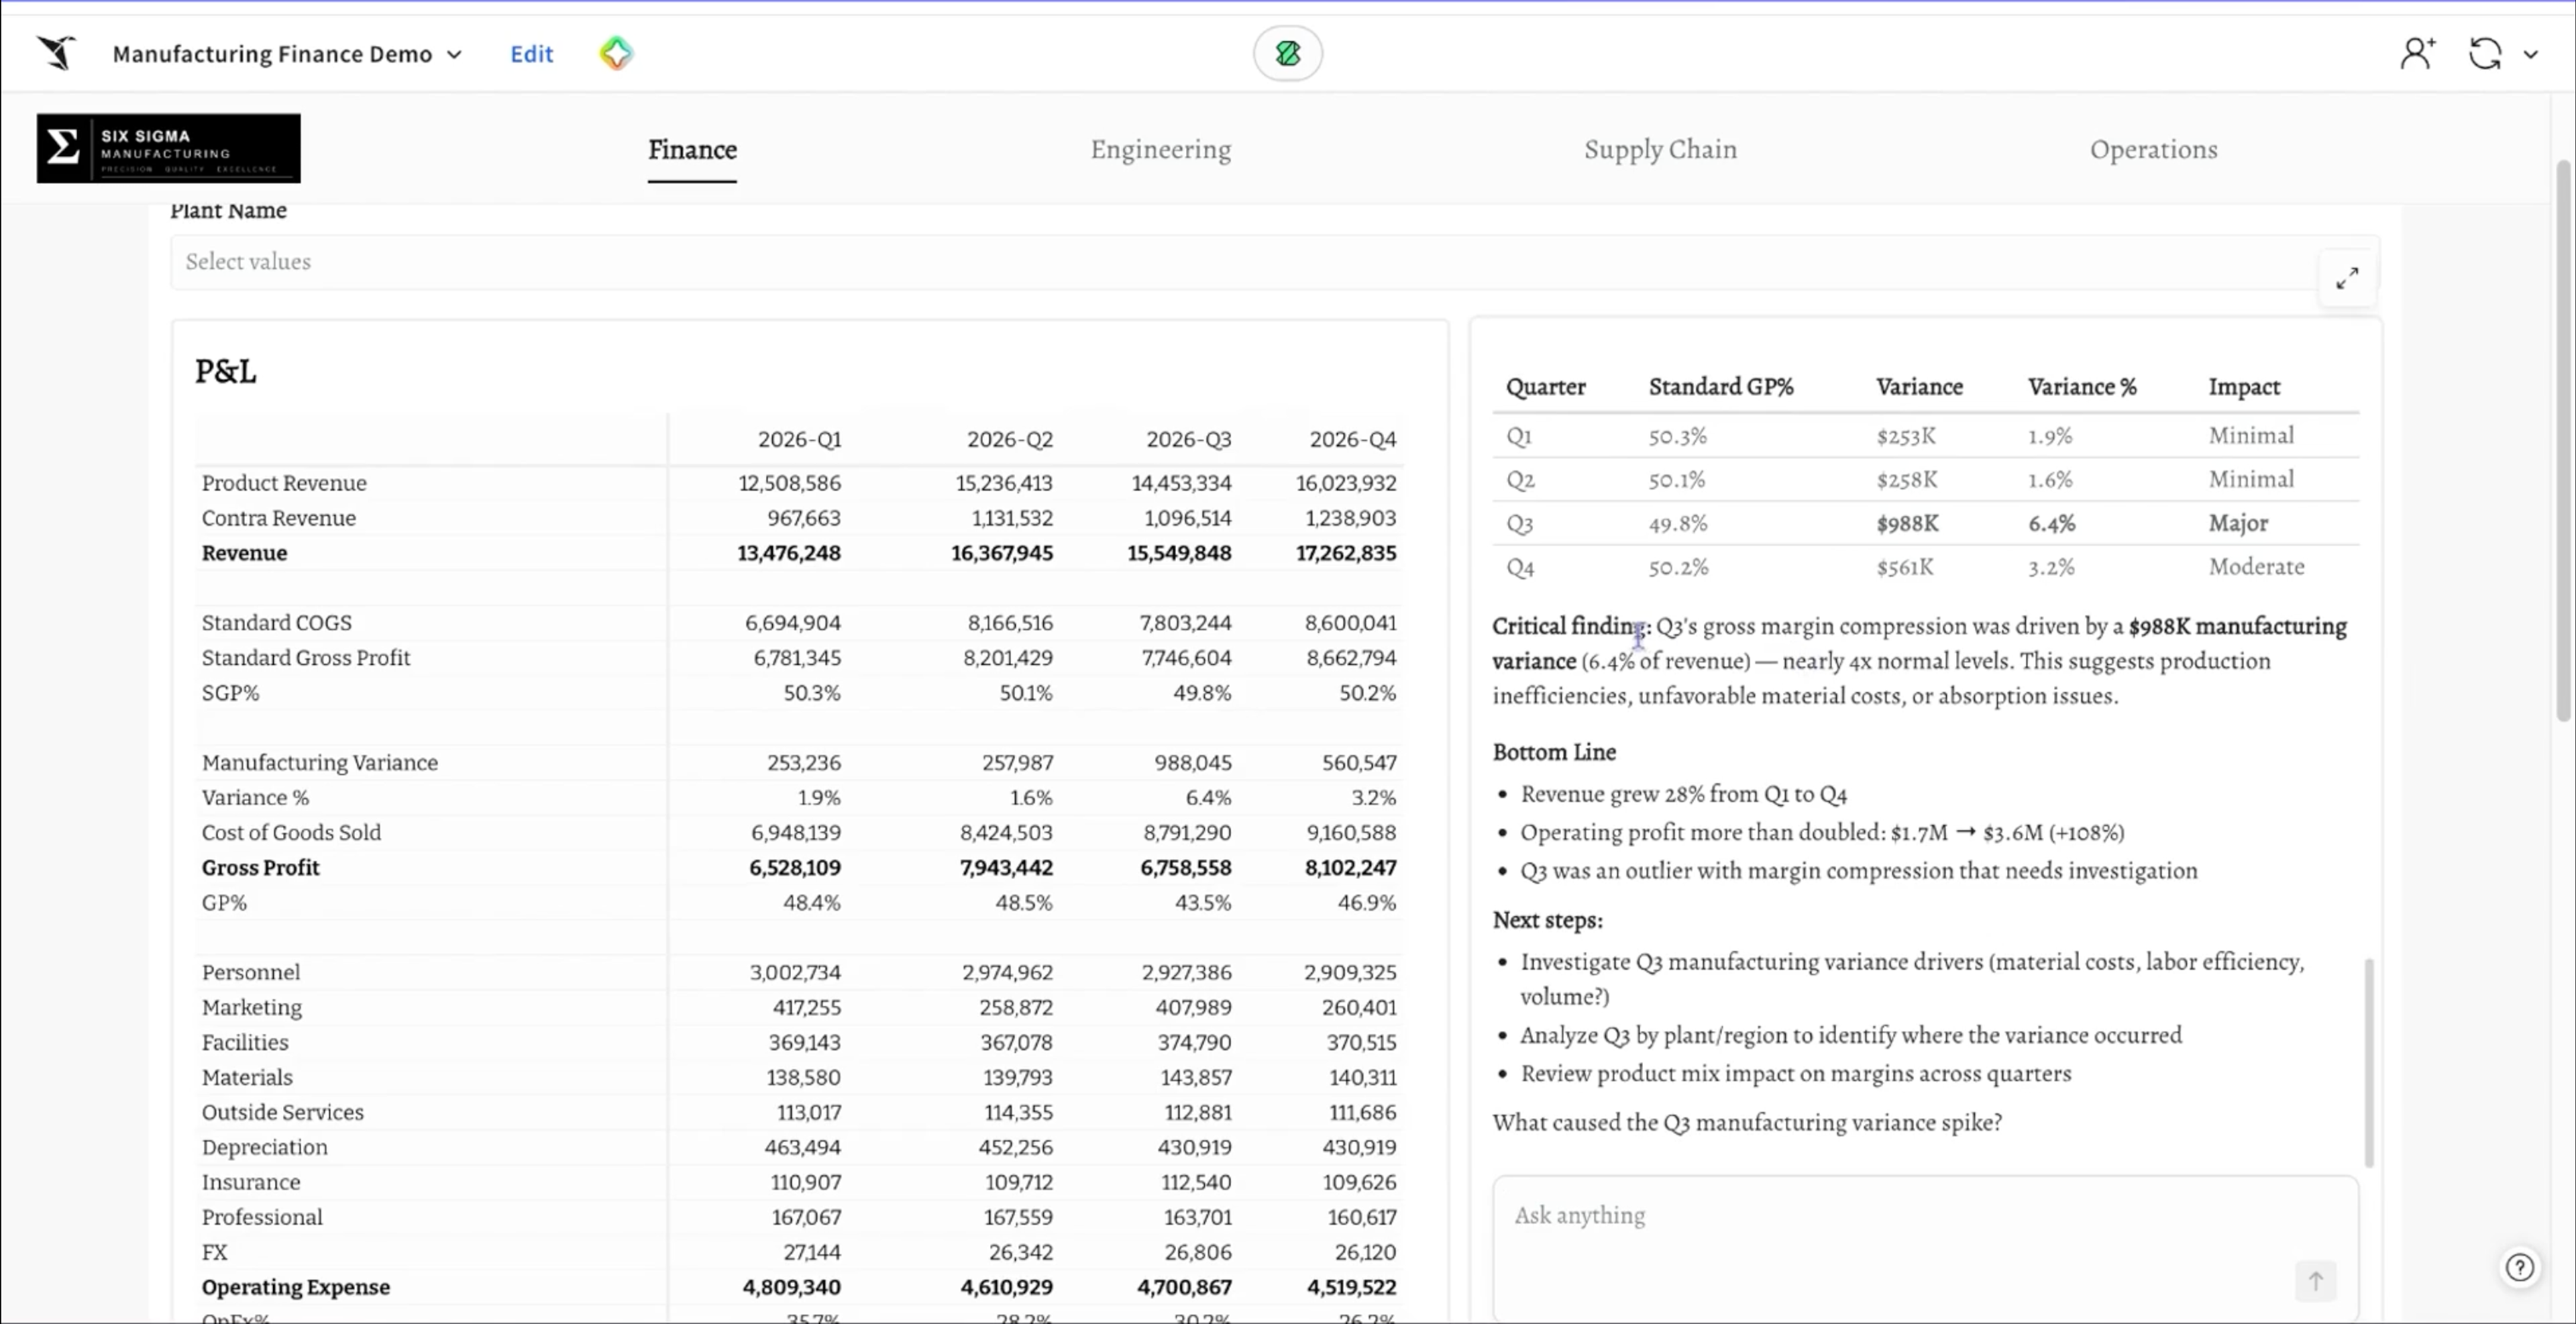Select the Outside Services row label
Viewport: 2576px width, 1324px height.
[282, 1113]
